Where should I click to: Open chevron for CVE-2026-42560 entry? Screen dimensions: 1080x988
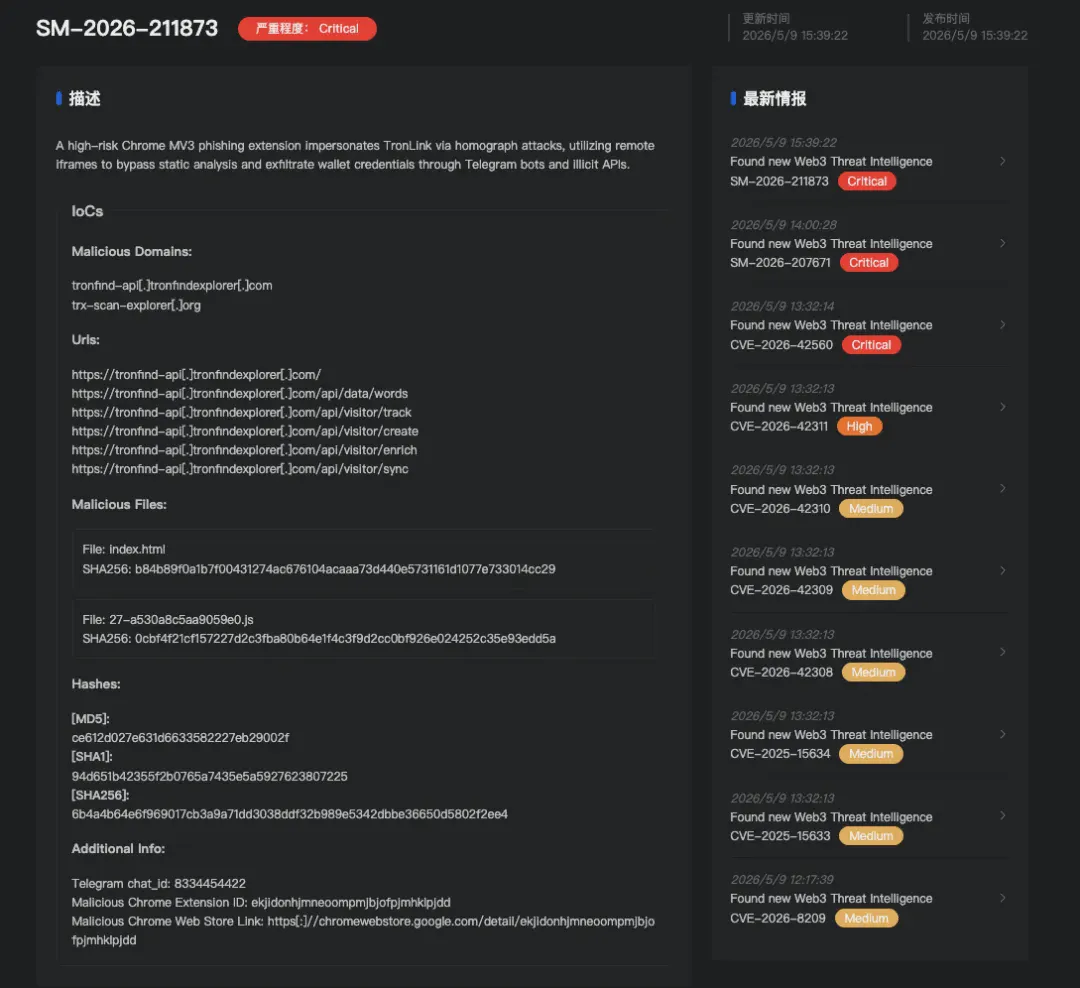tap(1002, 325)
